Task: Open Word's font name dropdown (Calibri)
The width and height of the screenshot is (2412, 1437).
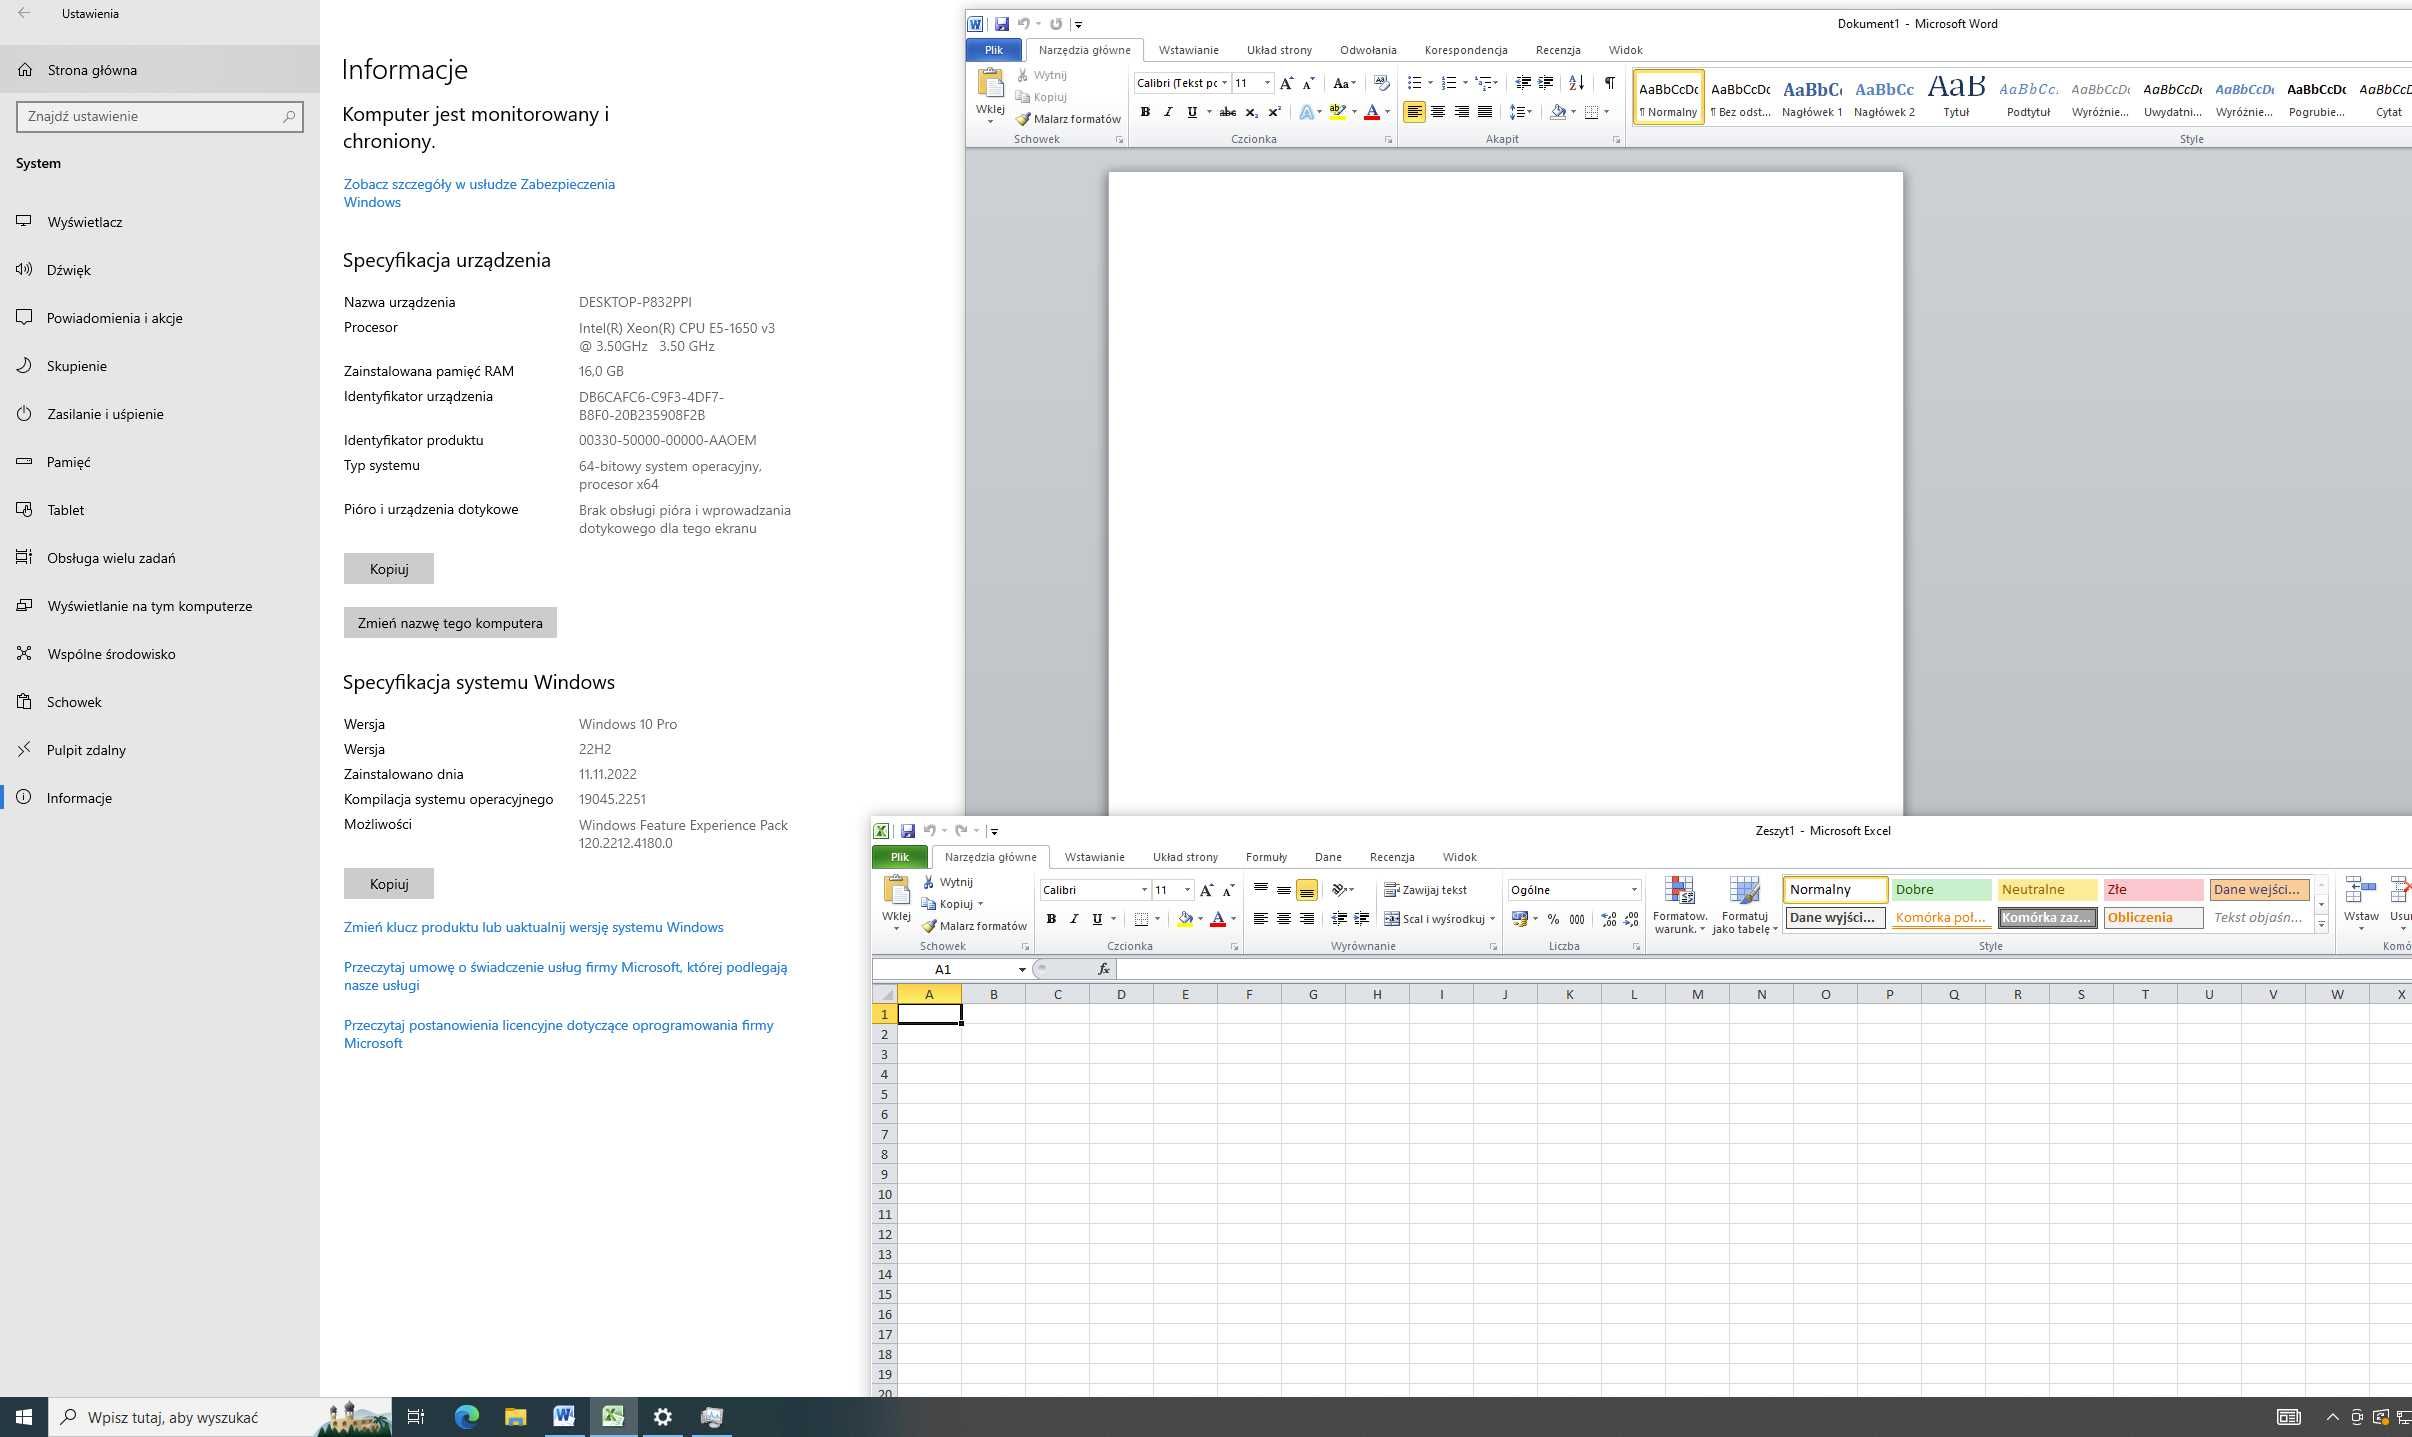Action: point(1224,83)
